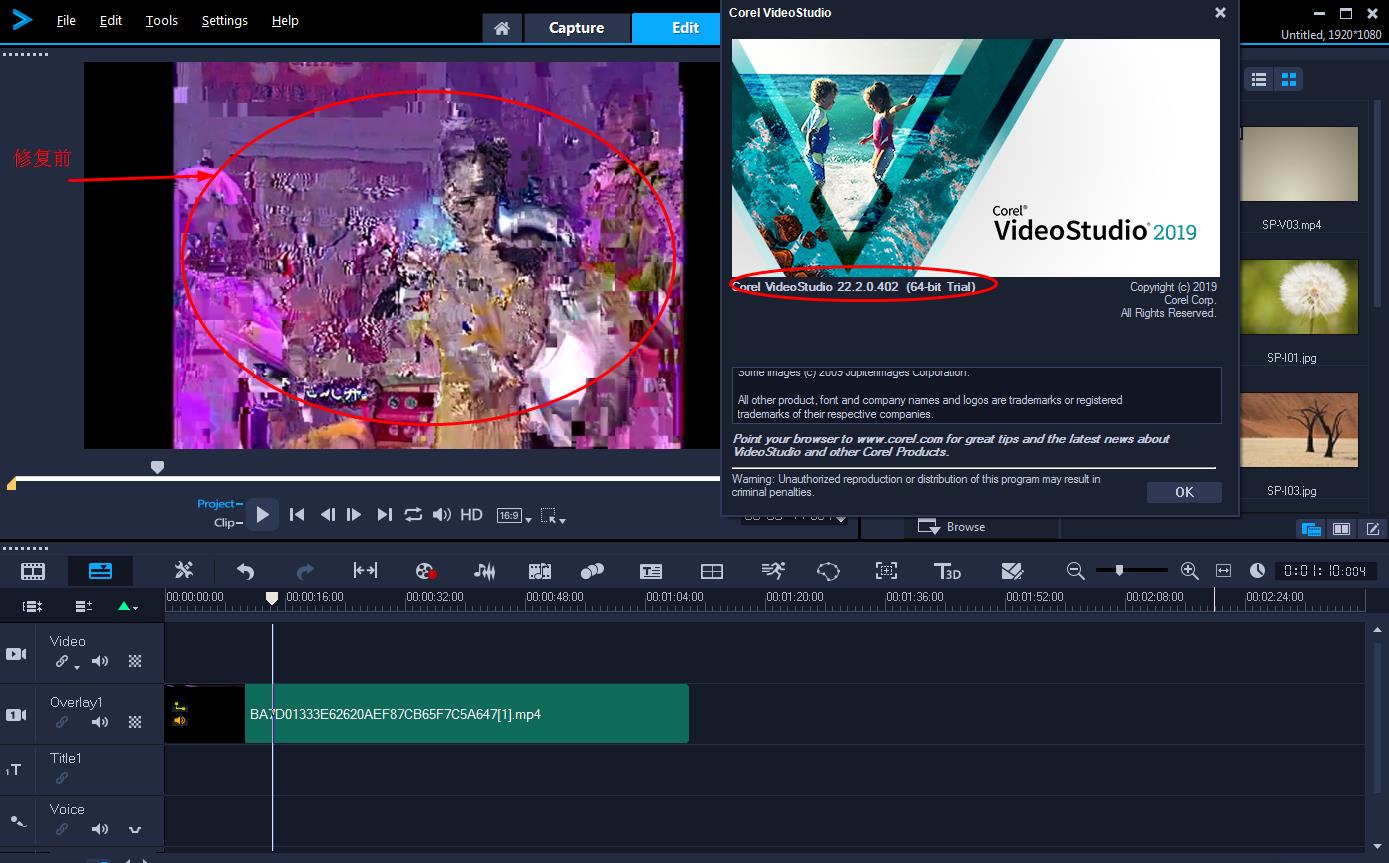Screen dimensions: 1389x863
Task: Undo the last action
Action: tap(245, 571)
